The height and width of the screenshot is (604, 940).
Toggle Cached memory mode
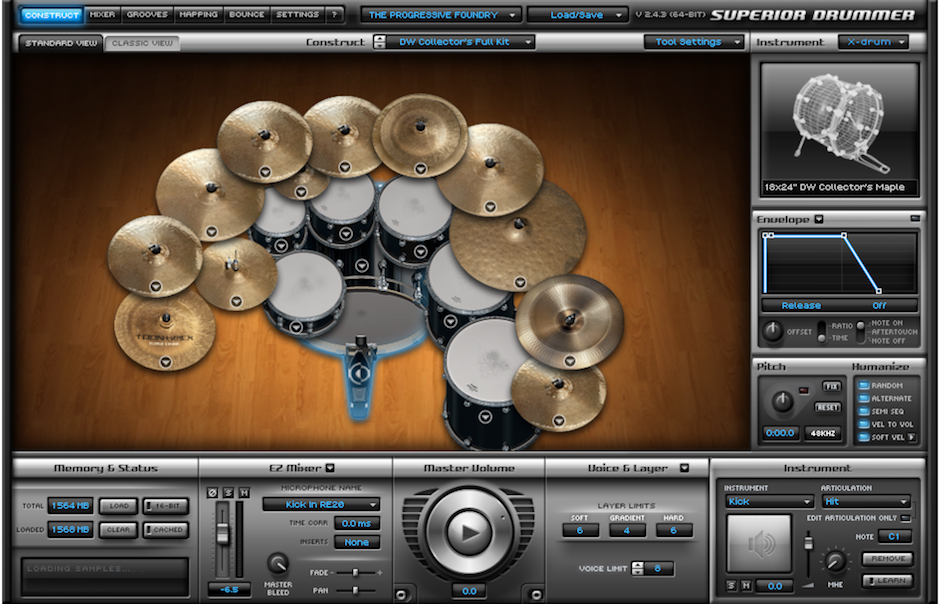tap(166, 530)
